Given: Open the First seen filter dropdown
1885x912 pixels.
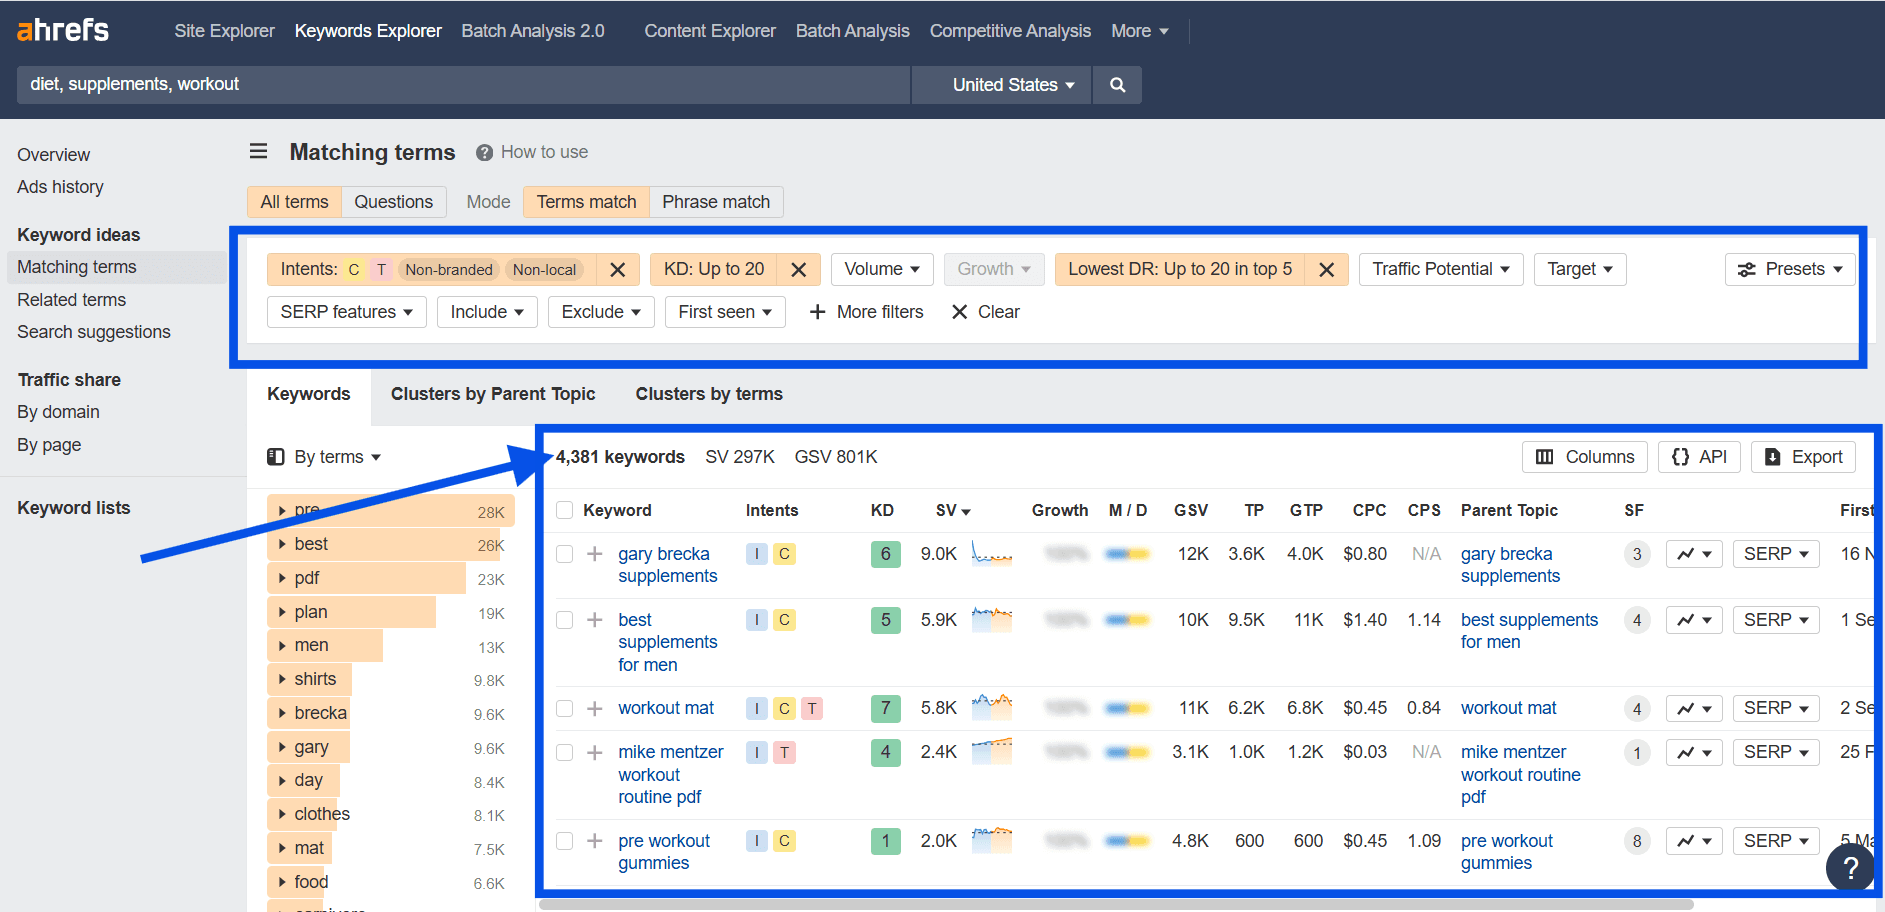Looking at the screenshot, I should (725, 312).
